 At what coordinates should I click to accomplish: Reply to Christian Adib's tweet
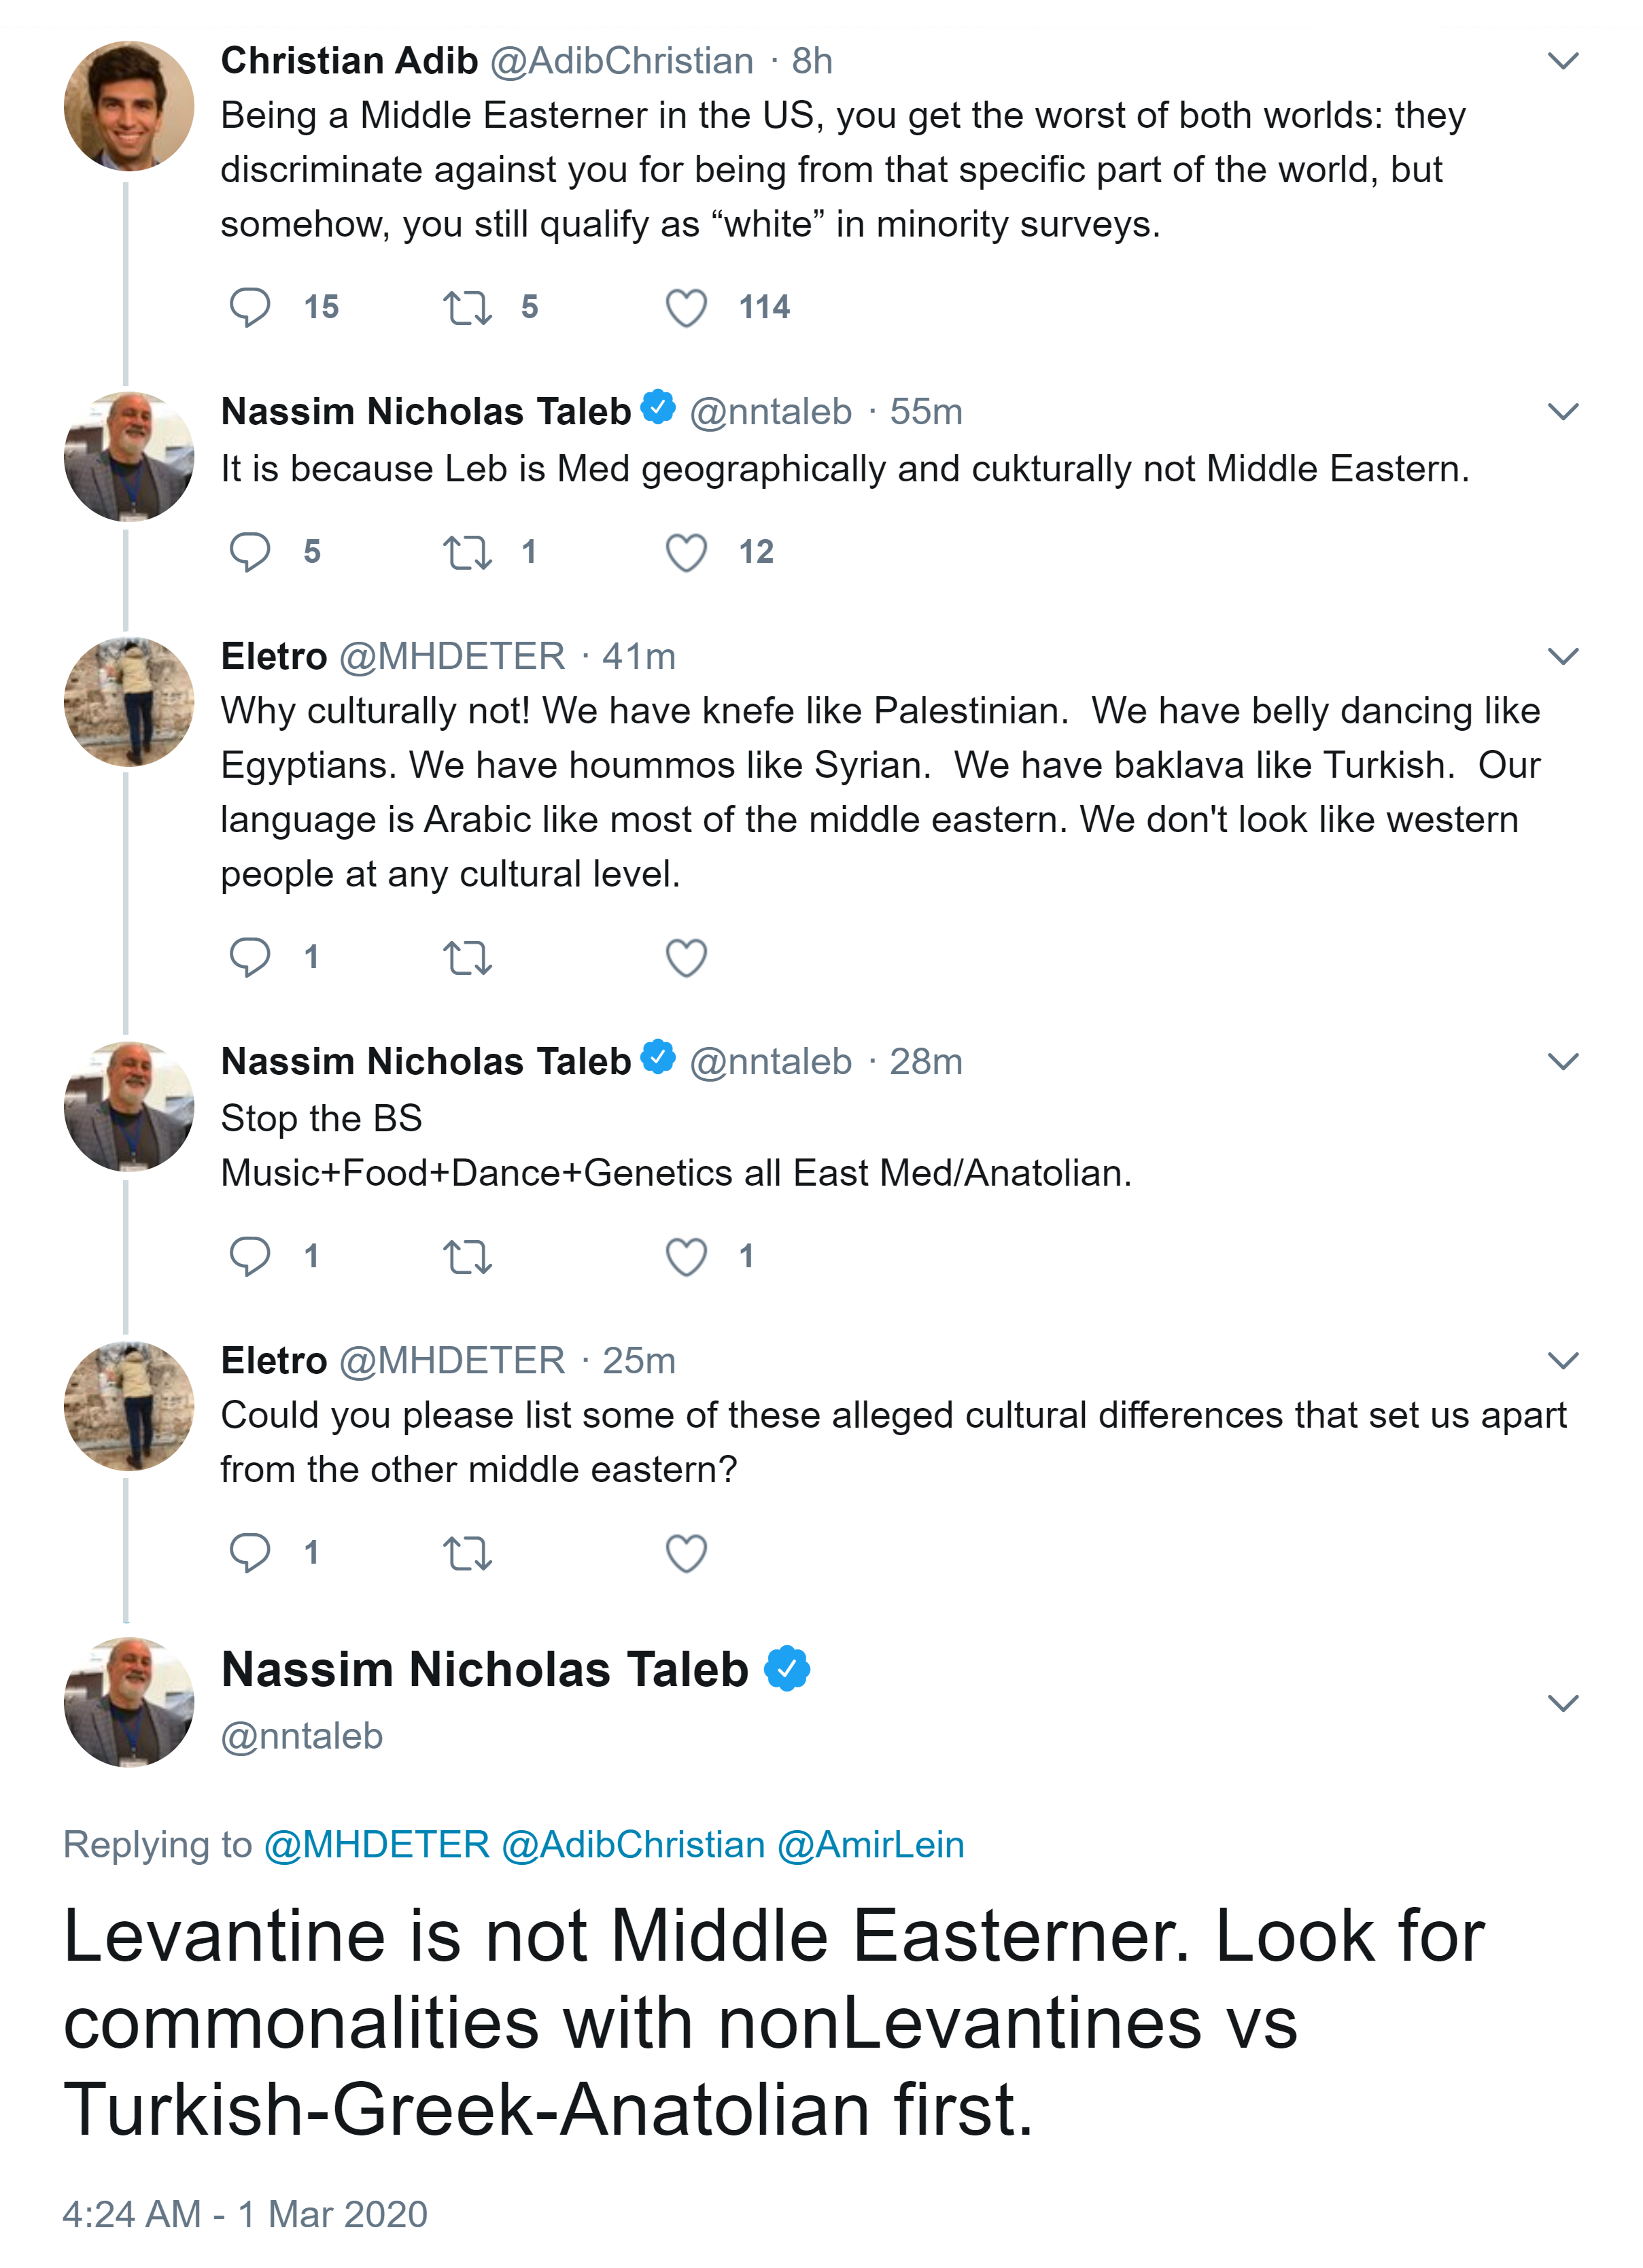(x=249, y=307)
